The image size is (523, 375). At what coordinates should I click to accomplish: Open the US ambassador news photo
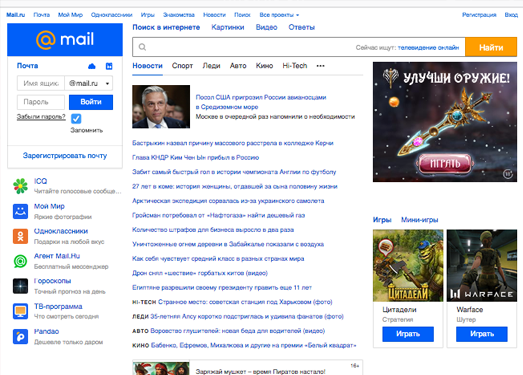tap(161, 106)
